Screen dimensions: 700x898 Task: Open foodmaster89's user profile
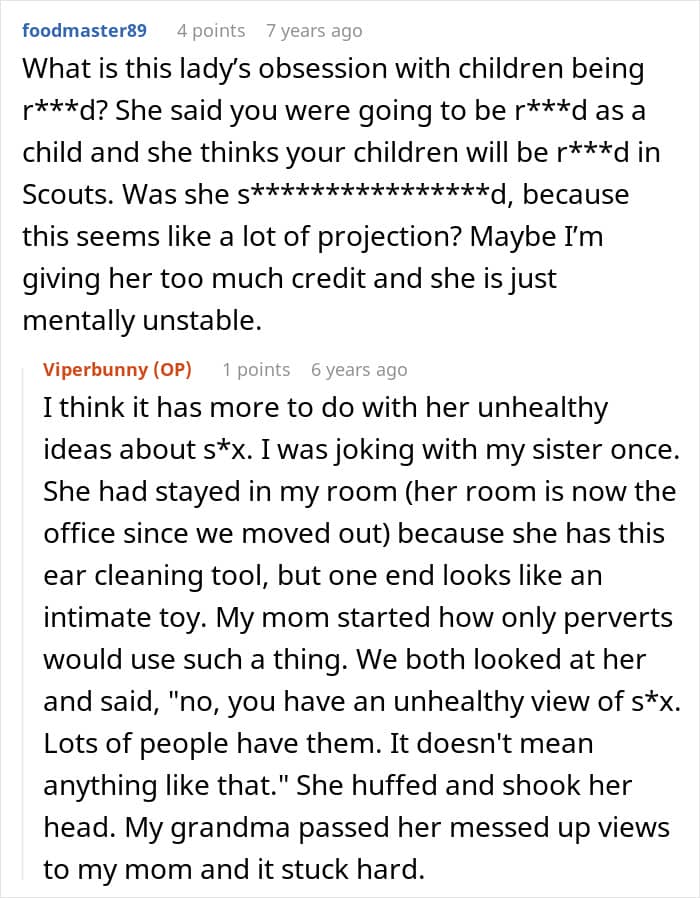pos(84,30)
